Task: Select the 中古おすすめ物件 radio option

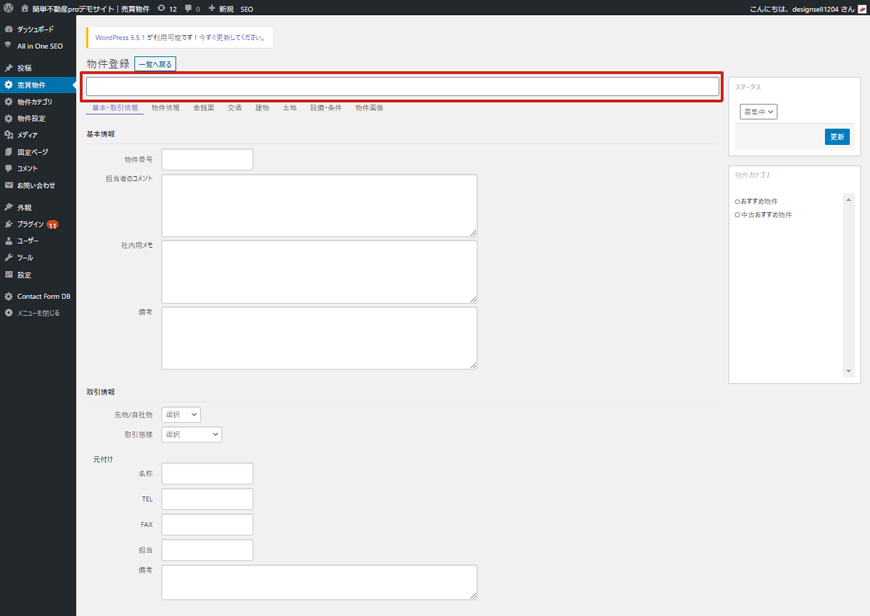Action: tap(738, 215)
